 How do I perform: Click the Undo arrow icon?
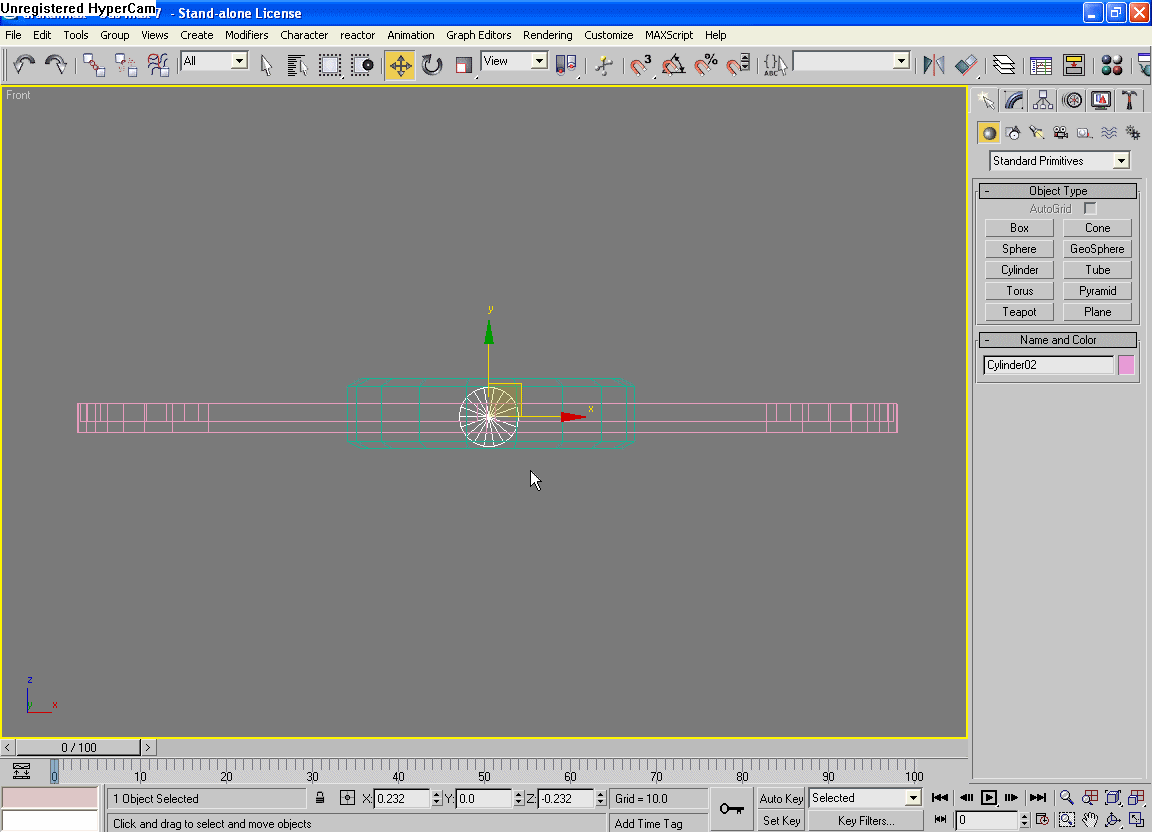(x=24, y=66)
